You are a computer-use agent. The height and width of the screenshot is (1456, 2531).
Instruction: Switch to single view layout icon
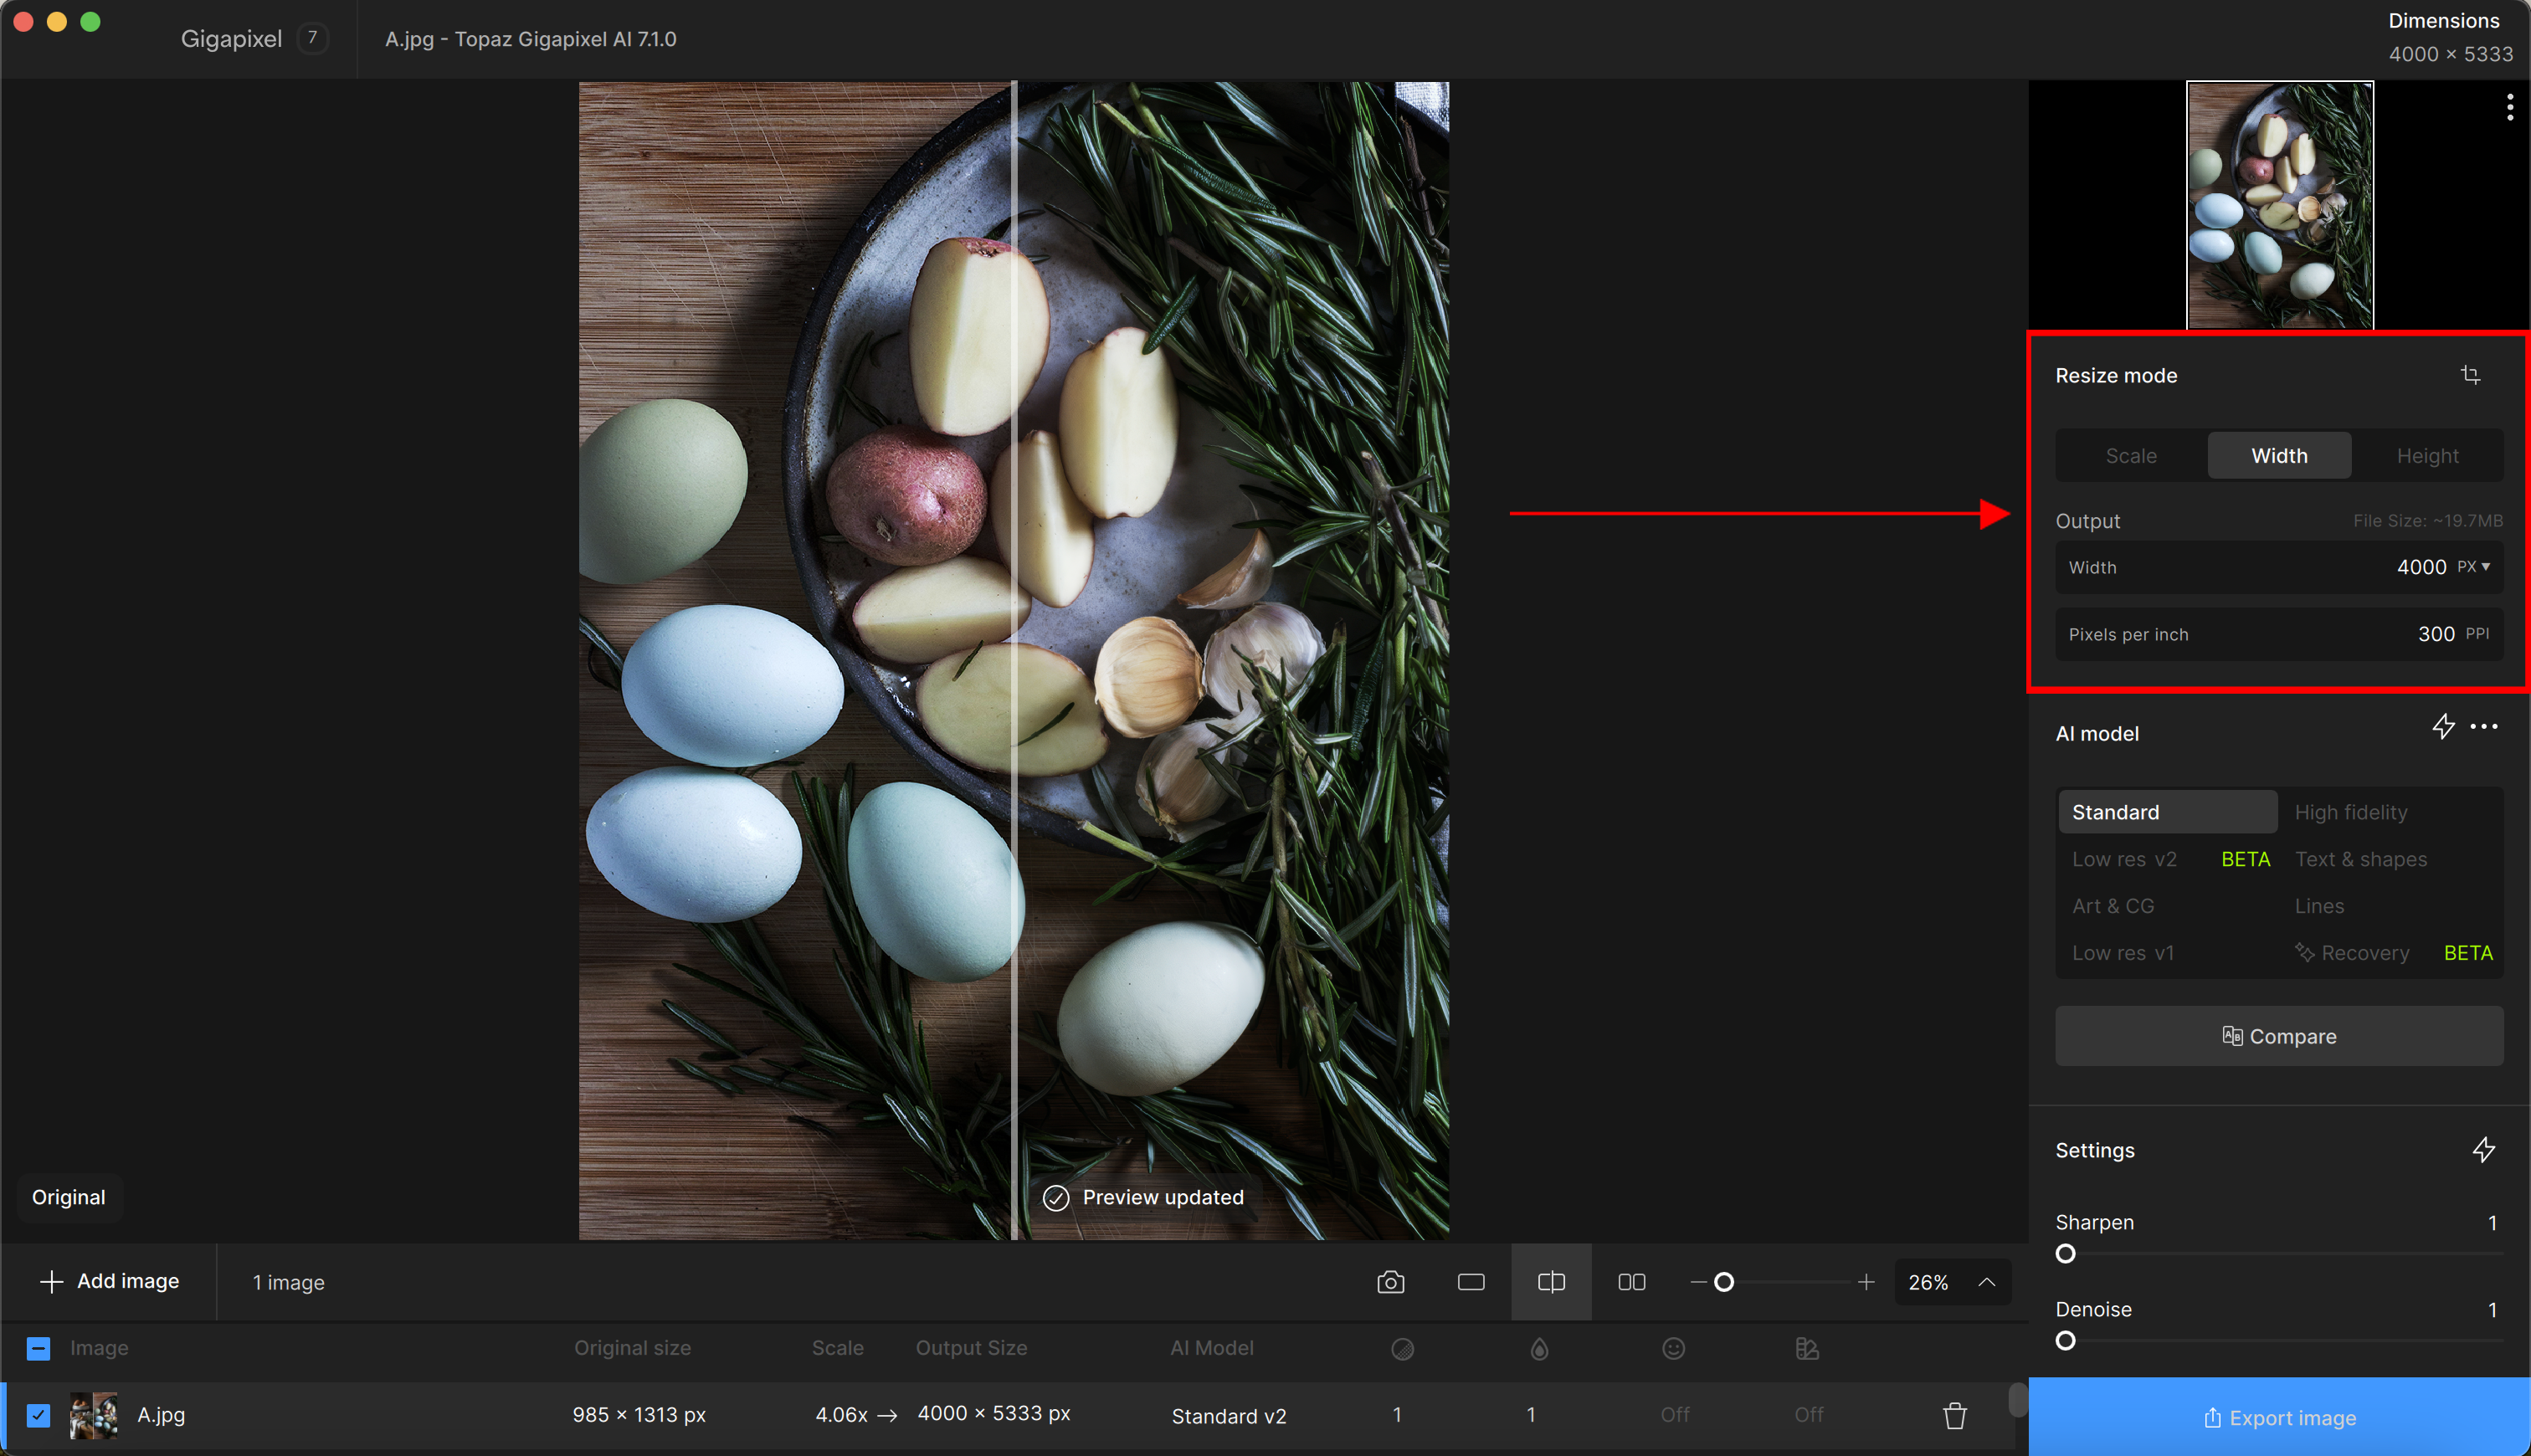[x=1470, y=1282]
